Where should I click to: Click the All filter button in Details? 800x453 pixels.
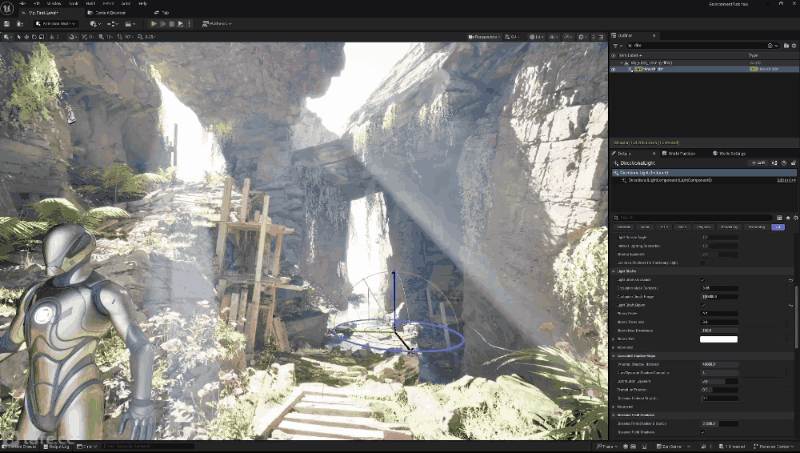pos(778,227)
